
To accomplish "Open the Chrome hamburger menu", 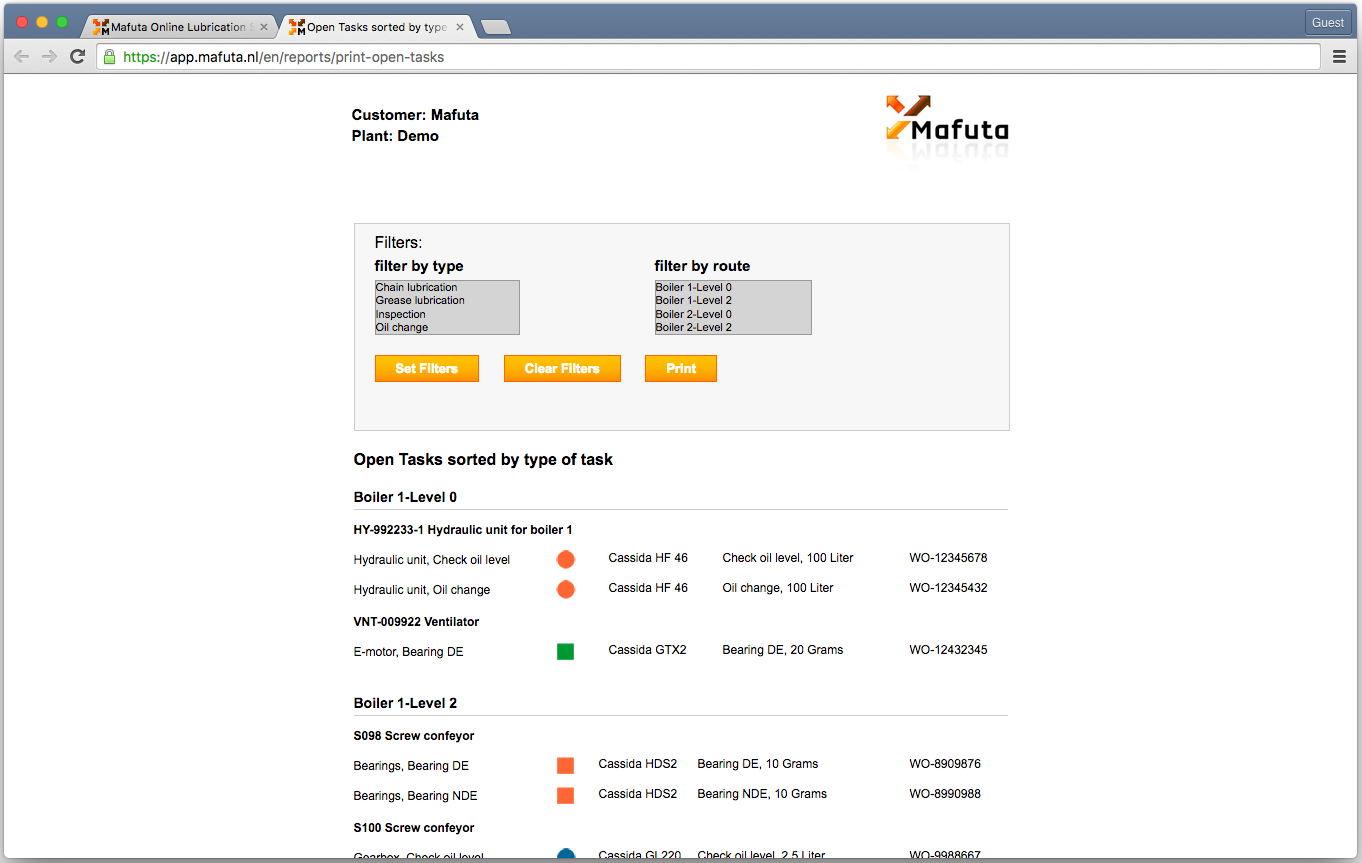I will (1340, 57).
